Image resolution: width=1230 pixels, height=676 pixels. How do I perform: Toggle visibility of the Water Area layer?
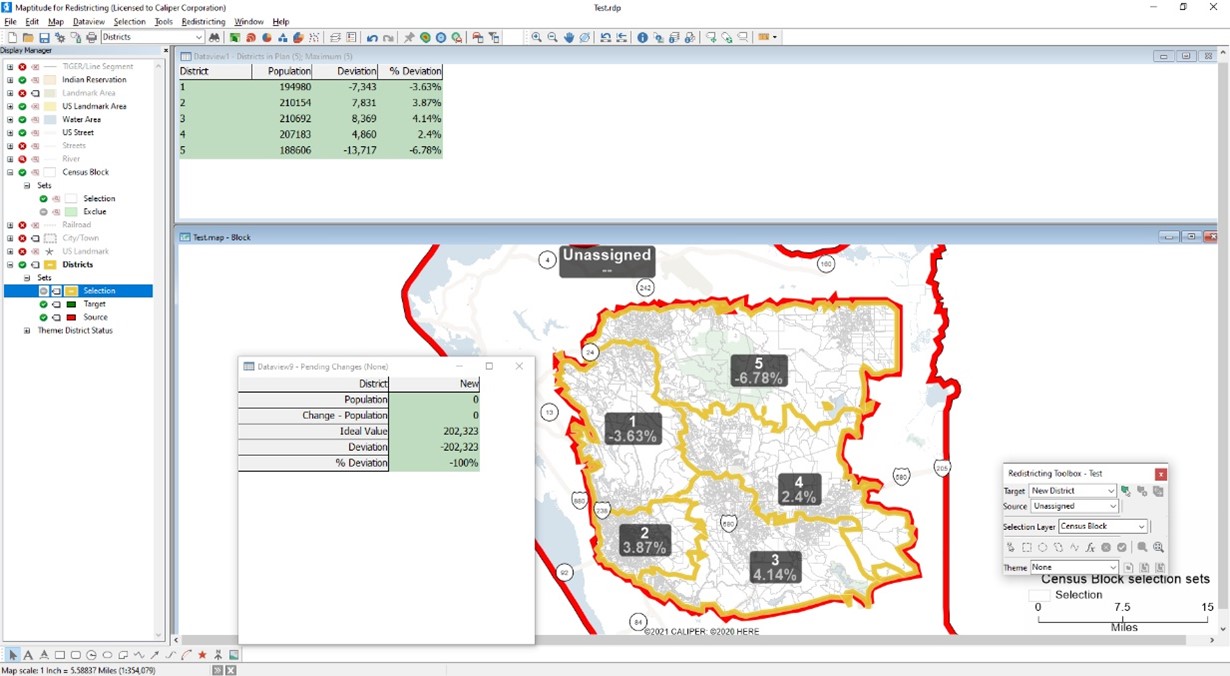[x=22, y=119]
